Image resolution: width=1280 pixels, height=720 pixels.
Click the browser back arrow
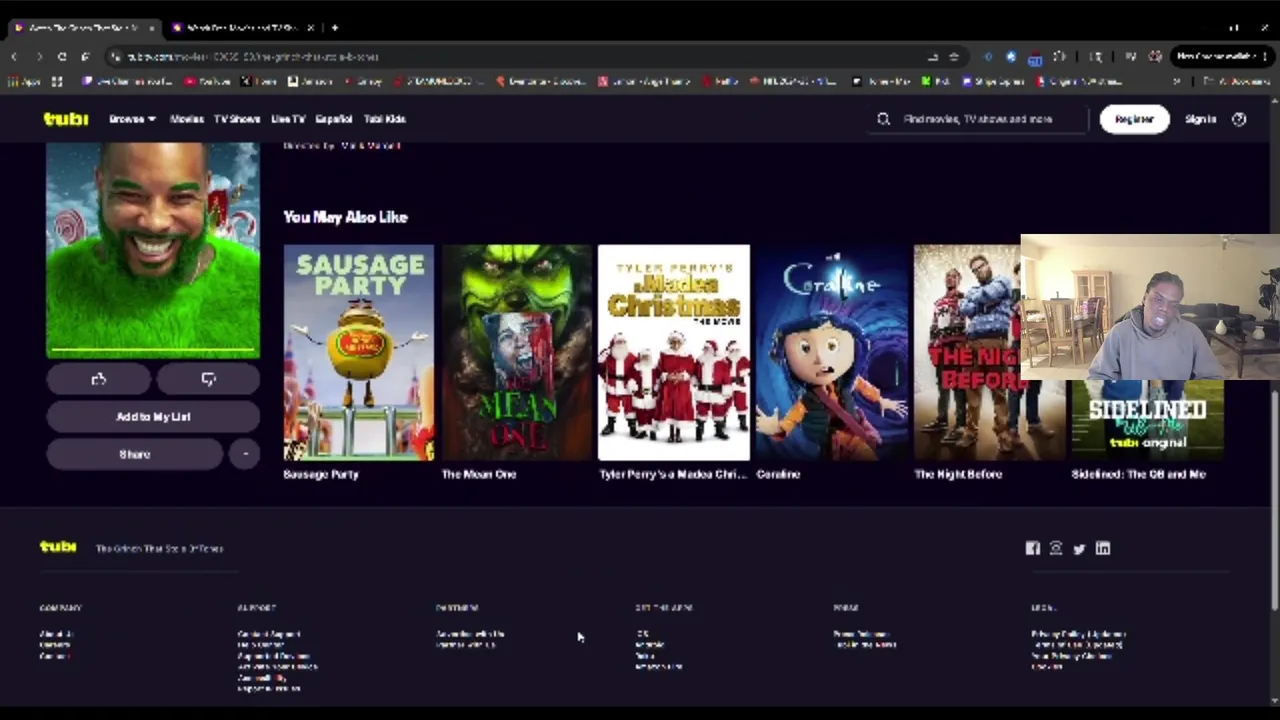[x=14, y=57]
